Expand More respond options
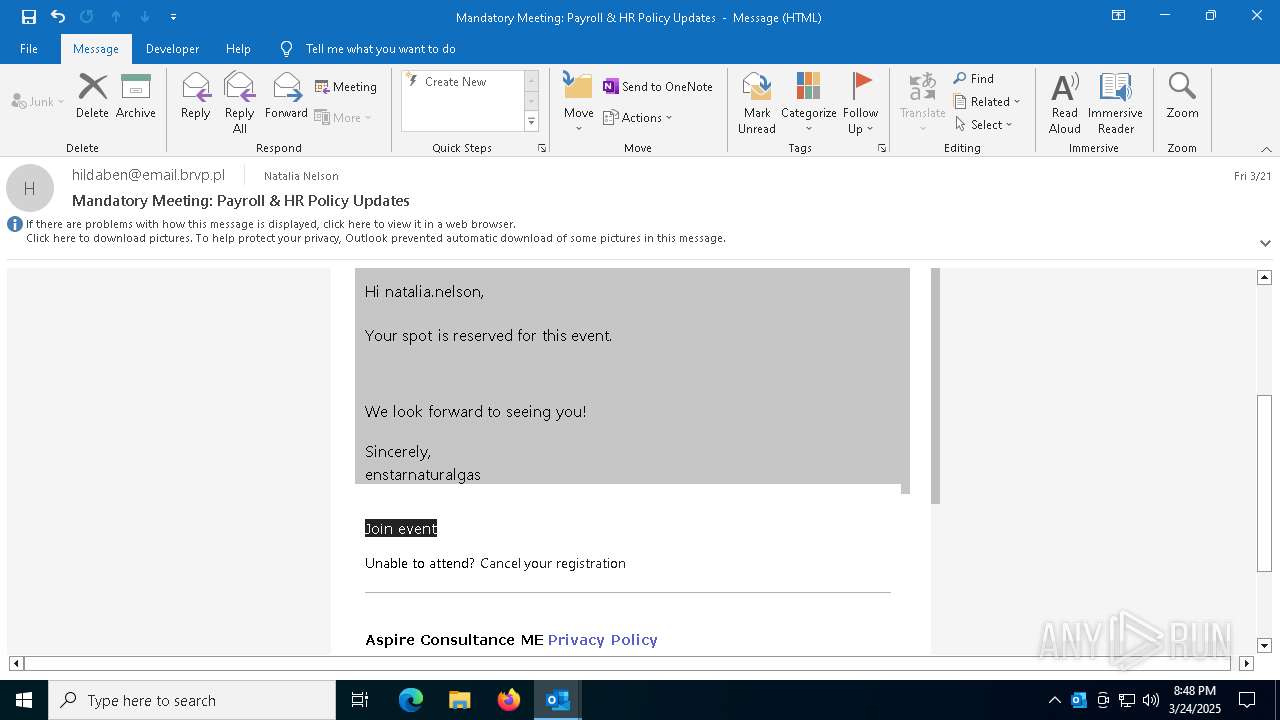This screenshot has height=720, width=1280. (x=343, y=117)
